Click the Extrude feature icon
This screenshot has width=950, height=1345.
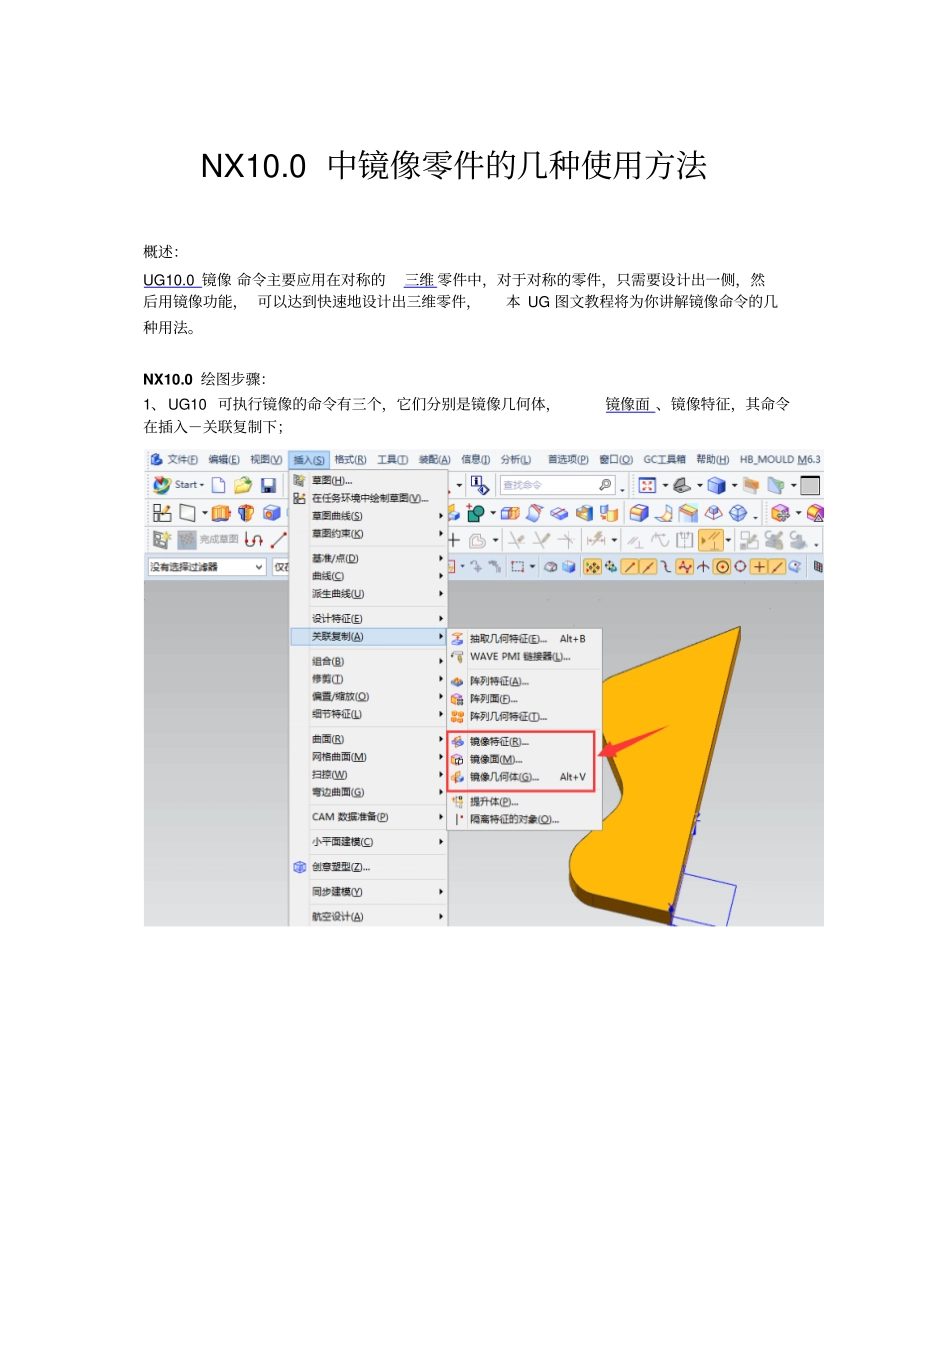221,513
